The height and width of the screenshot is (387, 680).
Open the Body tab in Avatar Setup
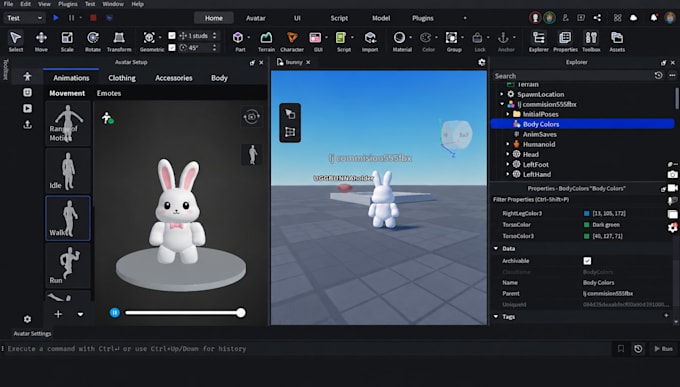click(x=219, y=78)
